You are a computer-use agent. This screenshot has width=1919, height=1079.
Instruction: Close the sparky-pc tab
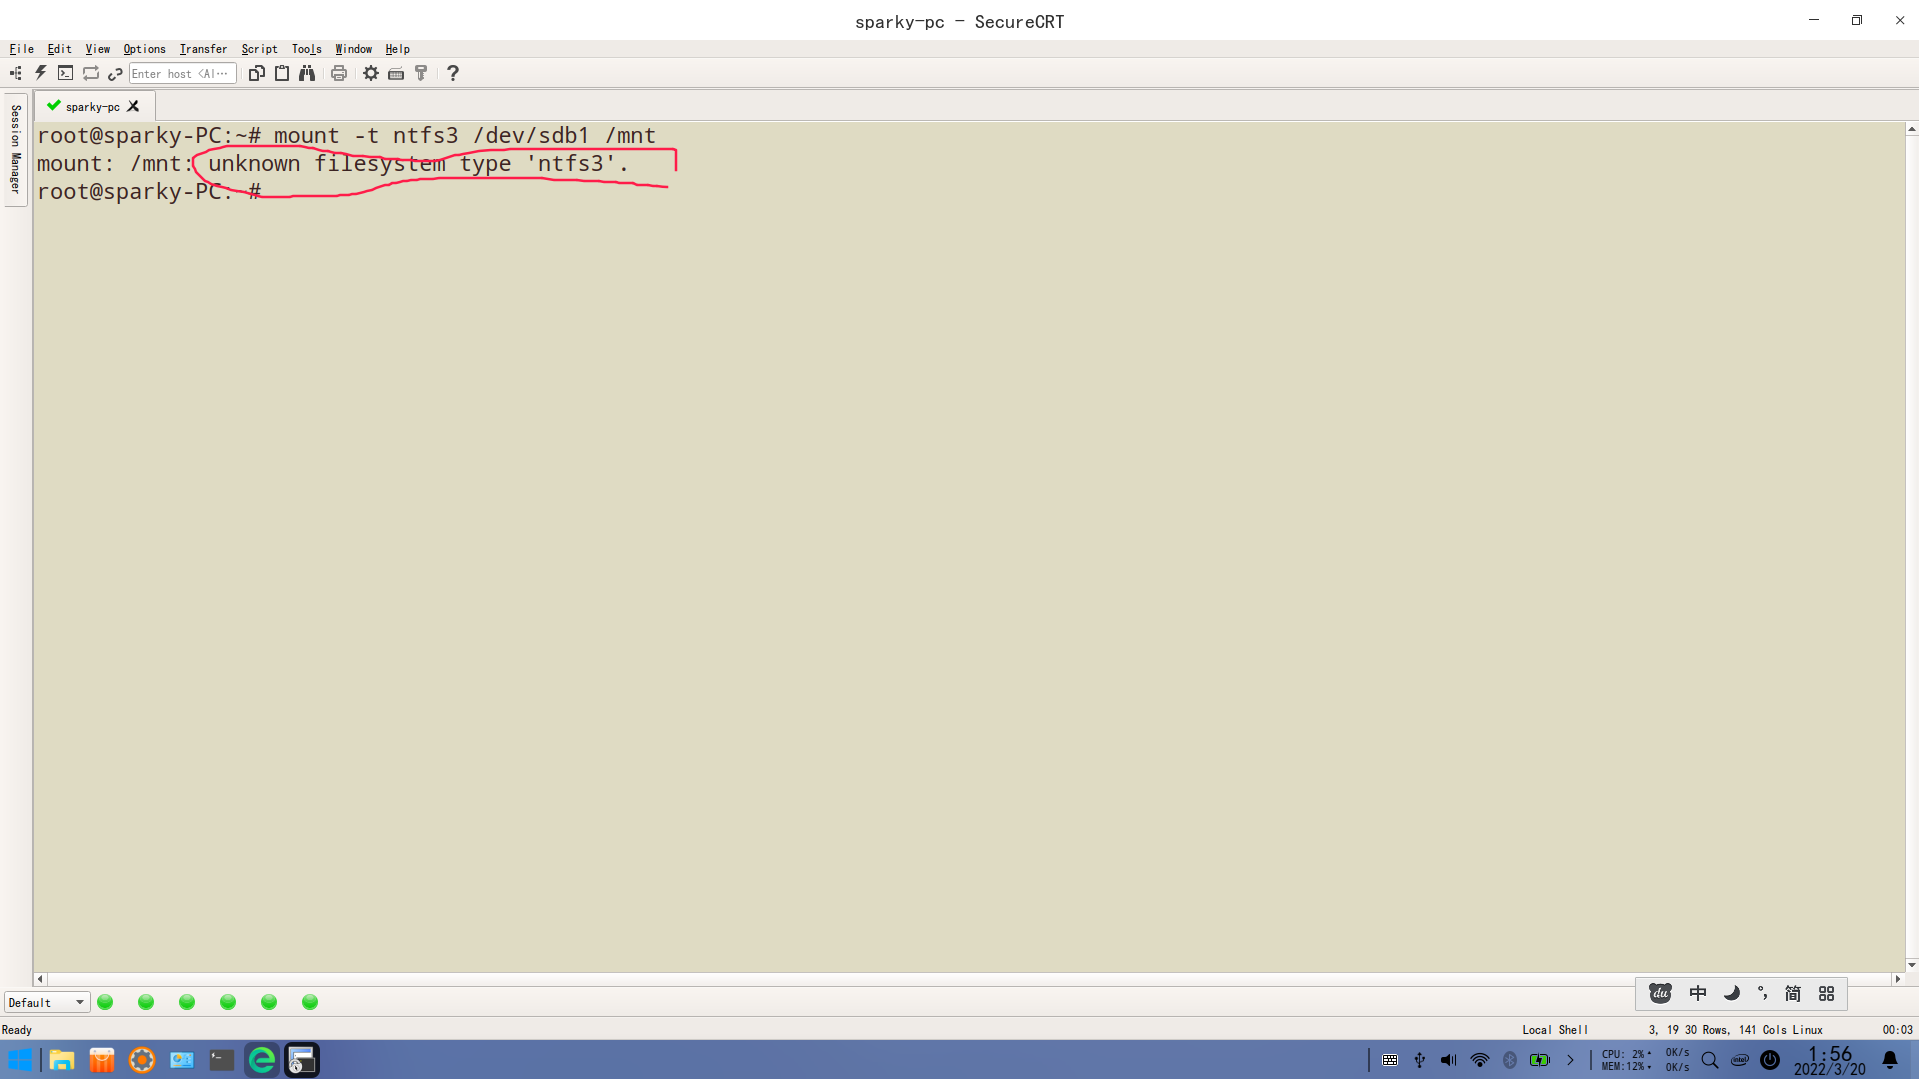(x=133, y=106)
